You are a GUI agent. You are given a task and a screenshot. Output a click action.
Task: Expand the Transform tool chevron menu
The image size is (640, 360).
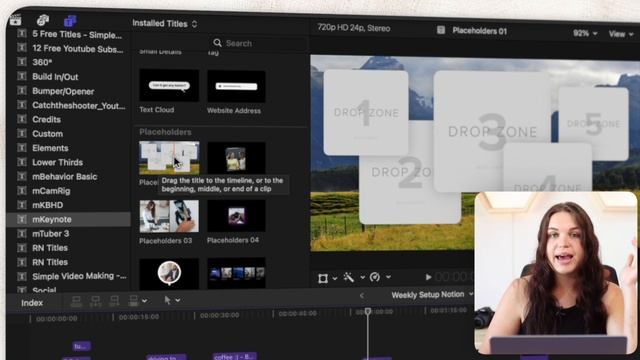335,278
